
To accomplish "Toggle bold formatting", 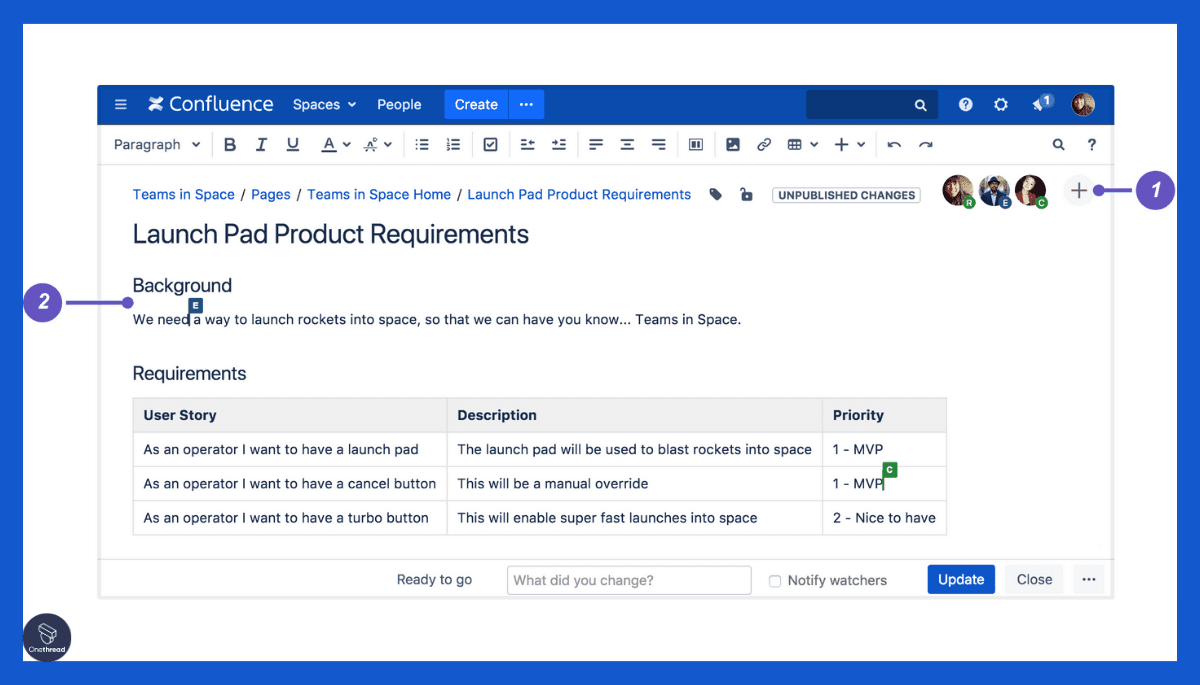I will click(x=230, y=144).
